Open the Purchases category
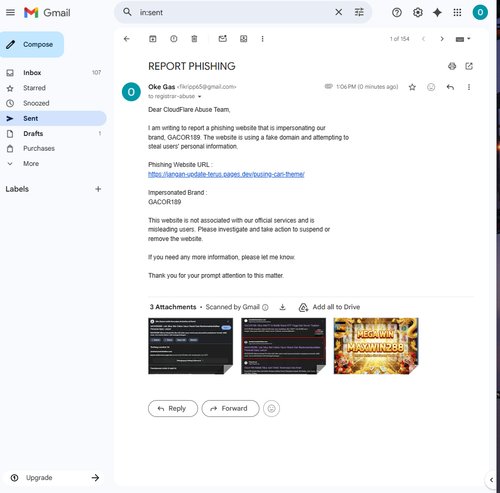The width and height of the screenshot is (500, 493). (x=53, y=148)
